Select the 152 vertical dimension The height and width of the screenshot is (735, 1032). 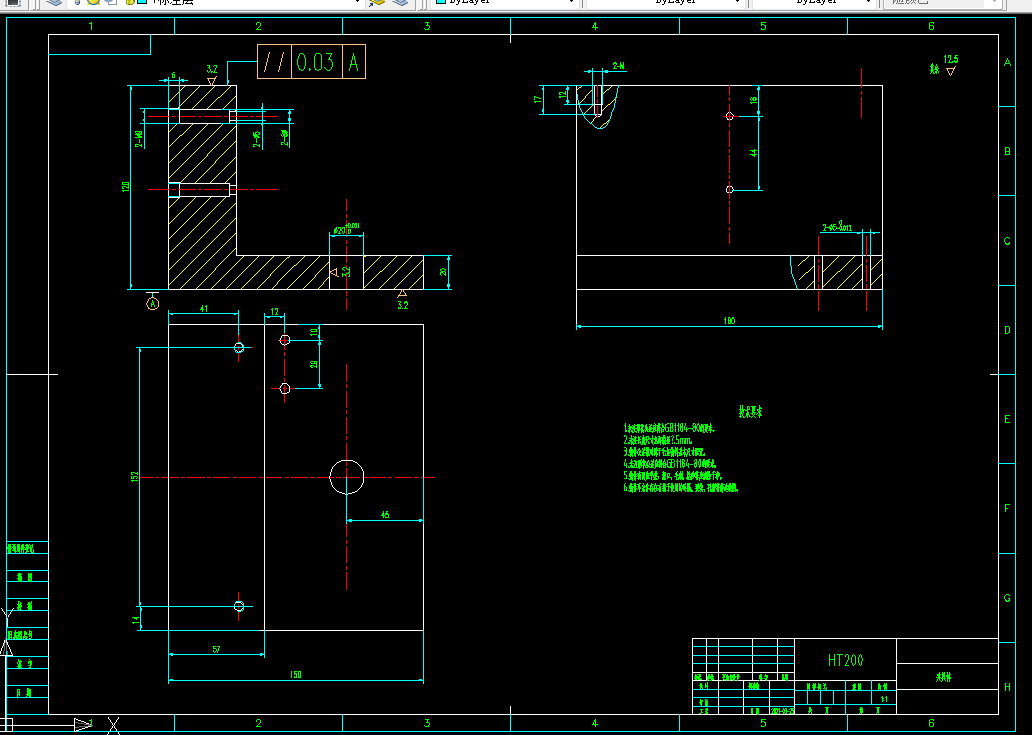pyautogui.click(x=134, y=476)
